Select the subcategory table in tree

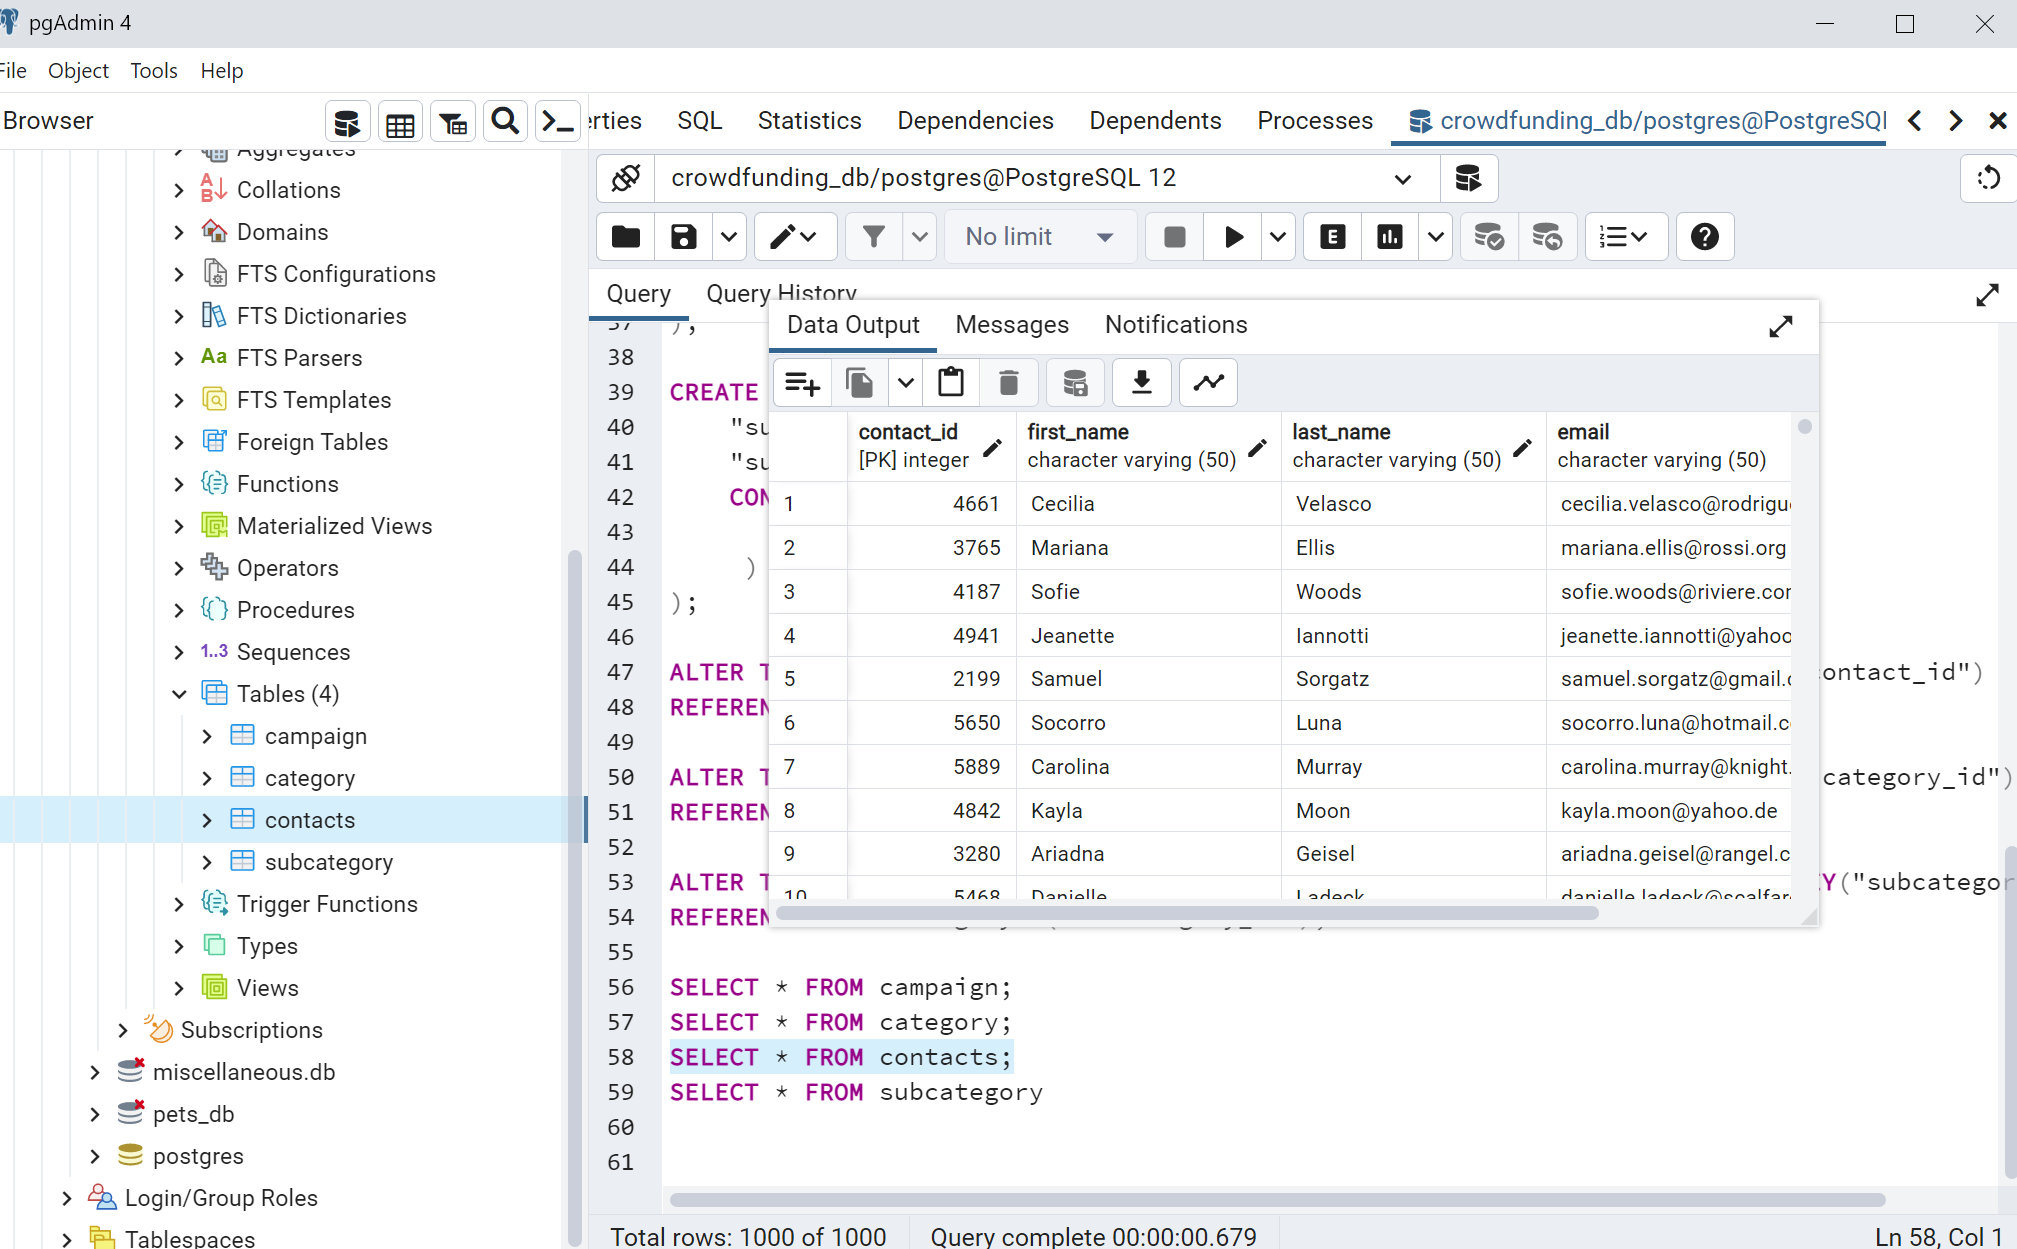[328, 862]
